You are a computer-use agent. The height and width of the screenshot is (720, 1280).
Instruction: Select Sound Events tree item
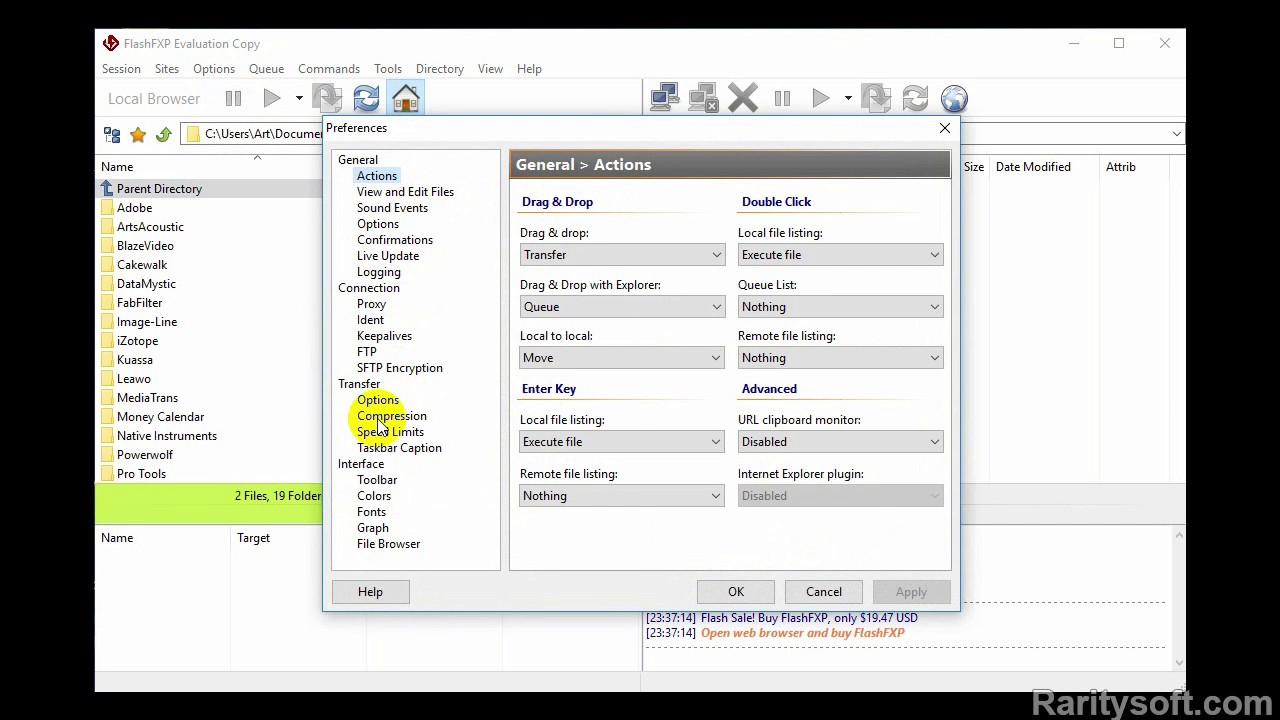(392, 208)
